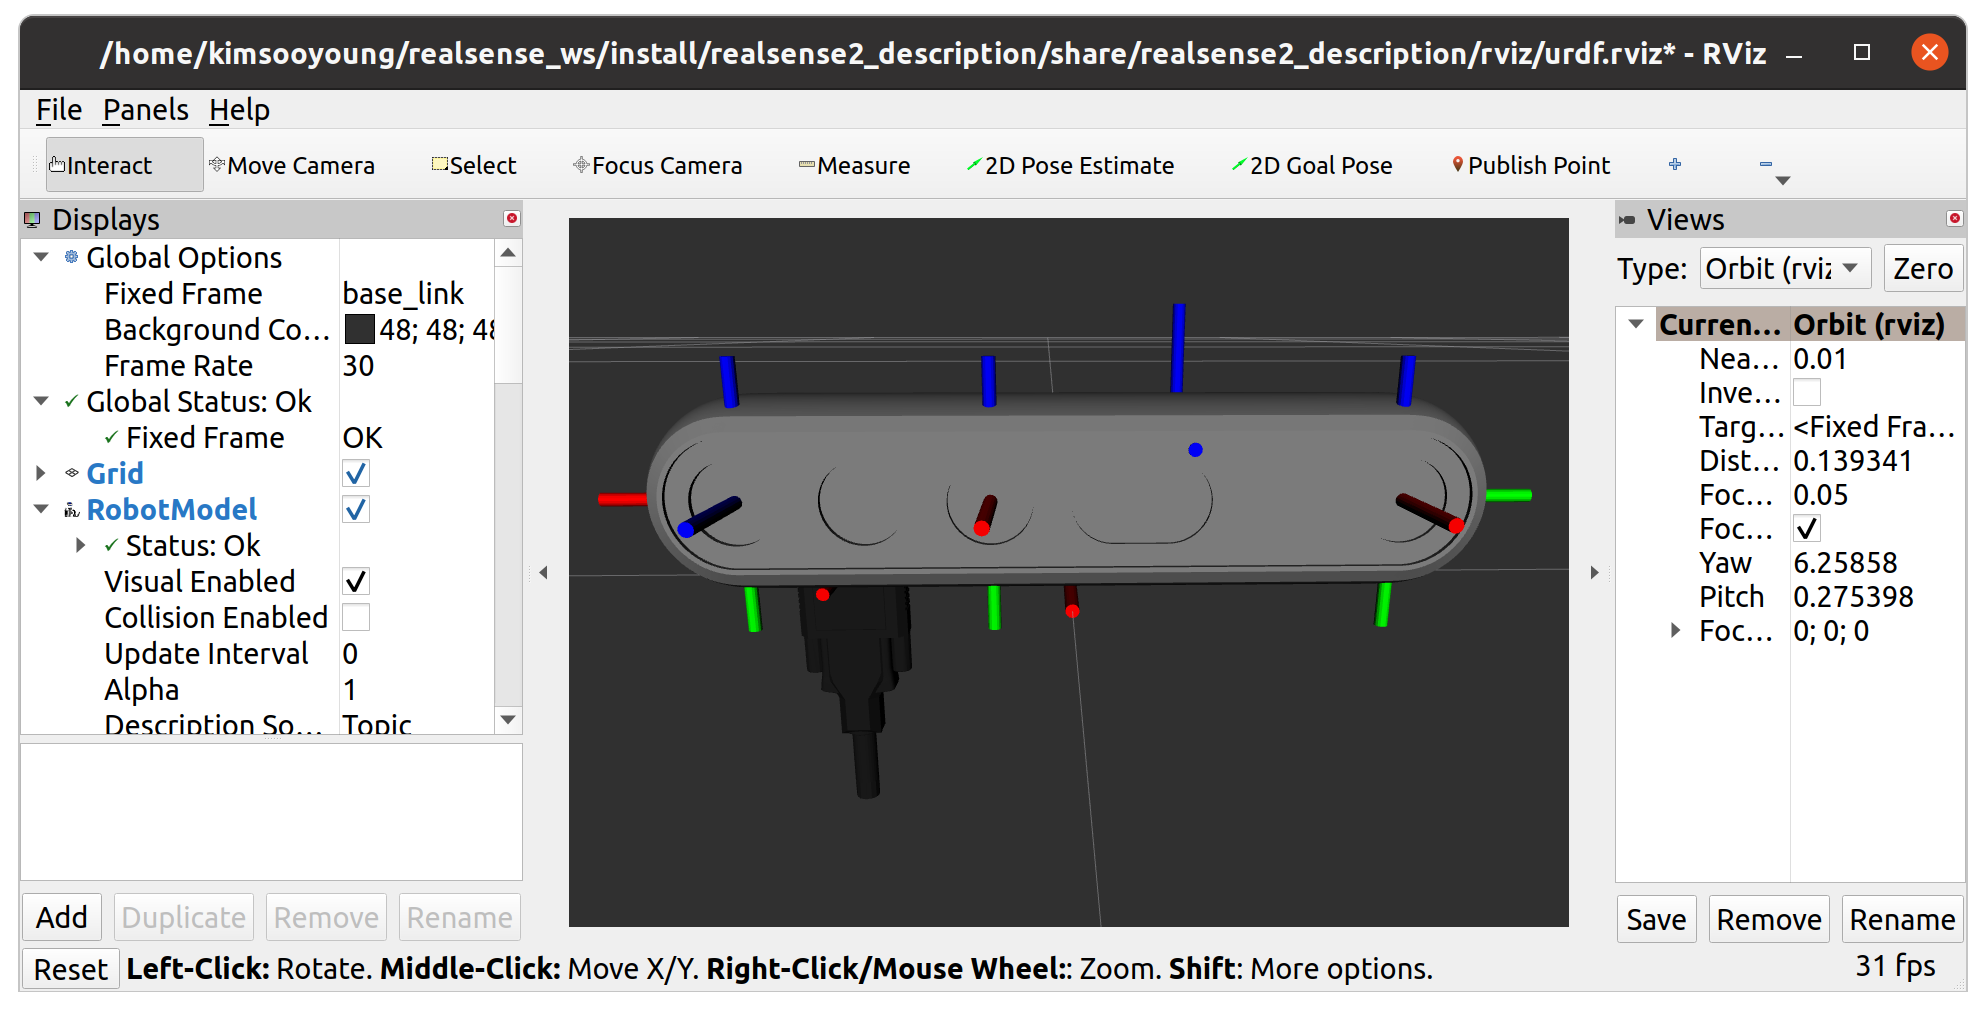Click the Background Color swatch
The width and height of the screenshot is (1986, 1011).
[x=359, y=329]
